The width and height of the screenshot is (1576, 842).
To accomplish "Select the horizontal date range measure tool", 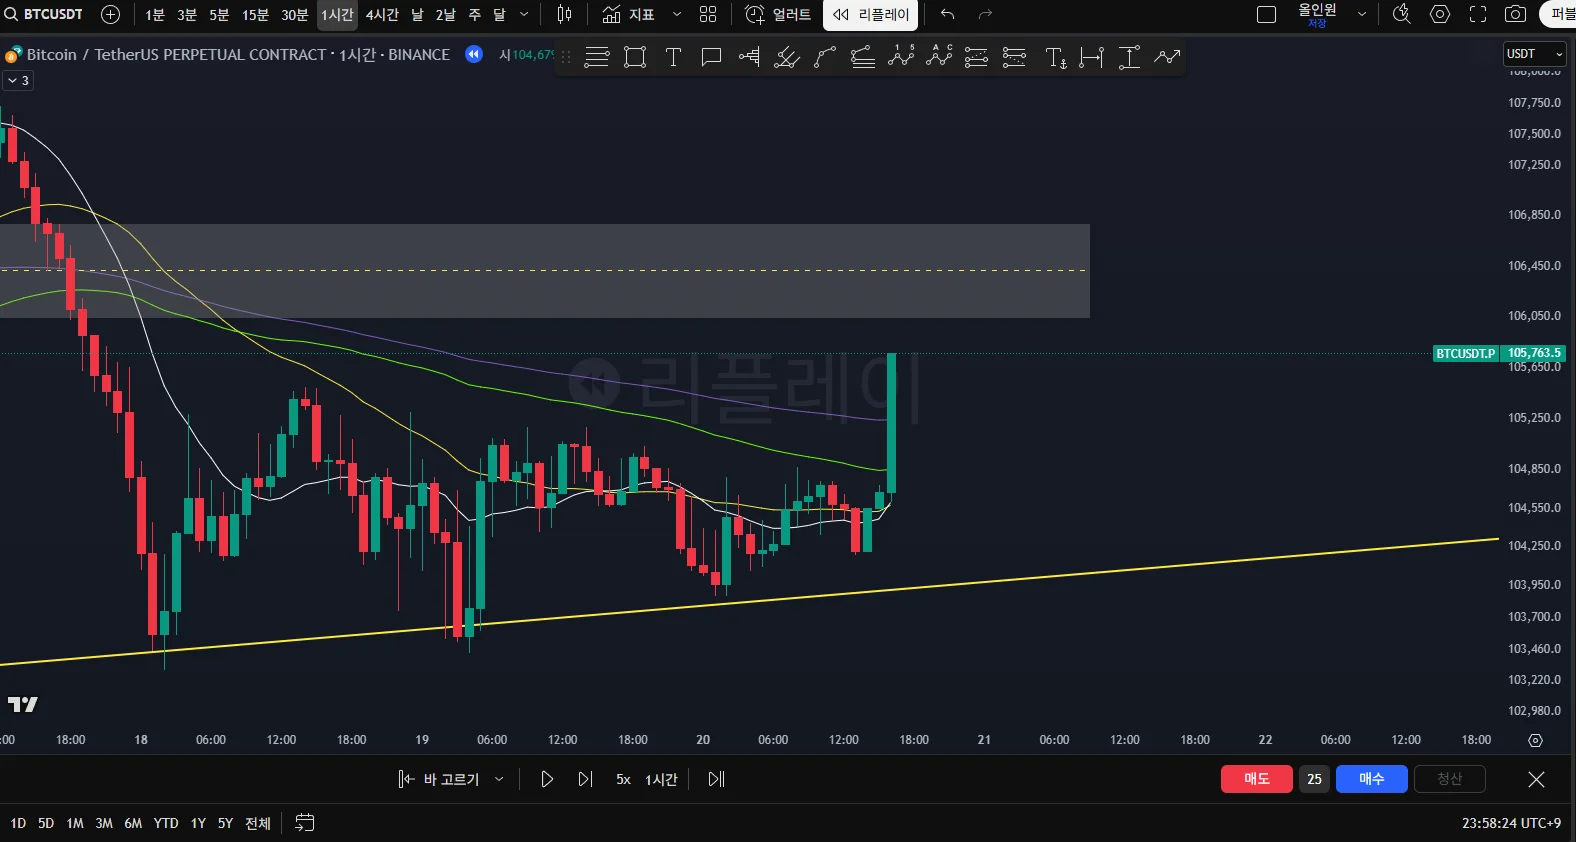I will [x=1092, y=57].
